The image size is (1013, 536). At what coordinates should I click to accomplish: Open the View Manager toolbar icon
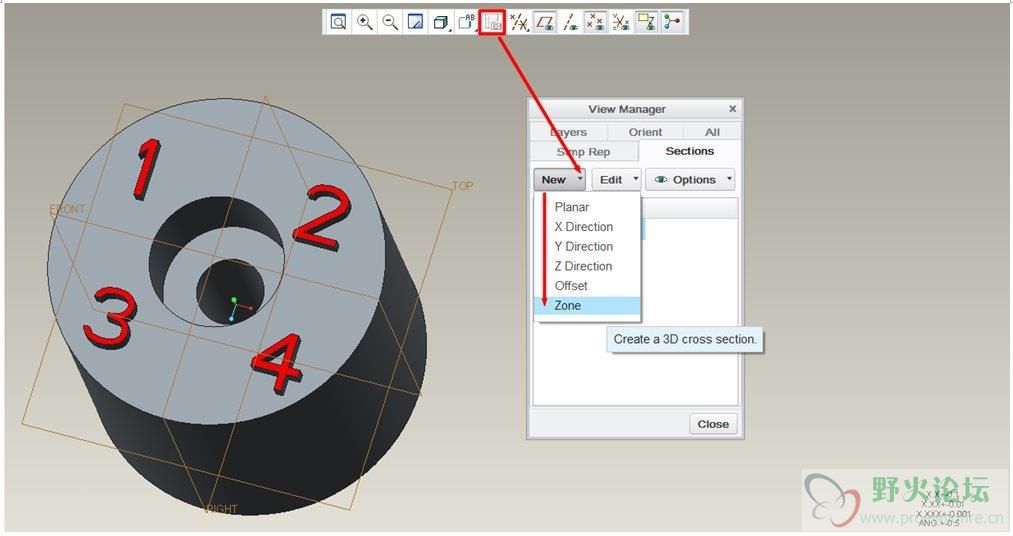(492, 23)
